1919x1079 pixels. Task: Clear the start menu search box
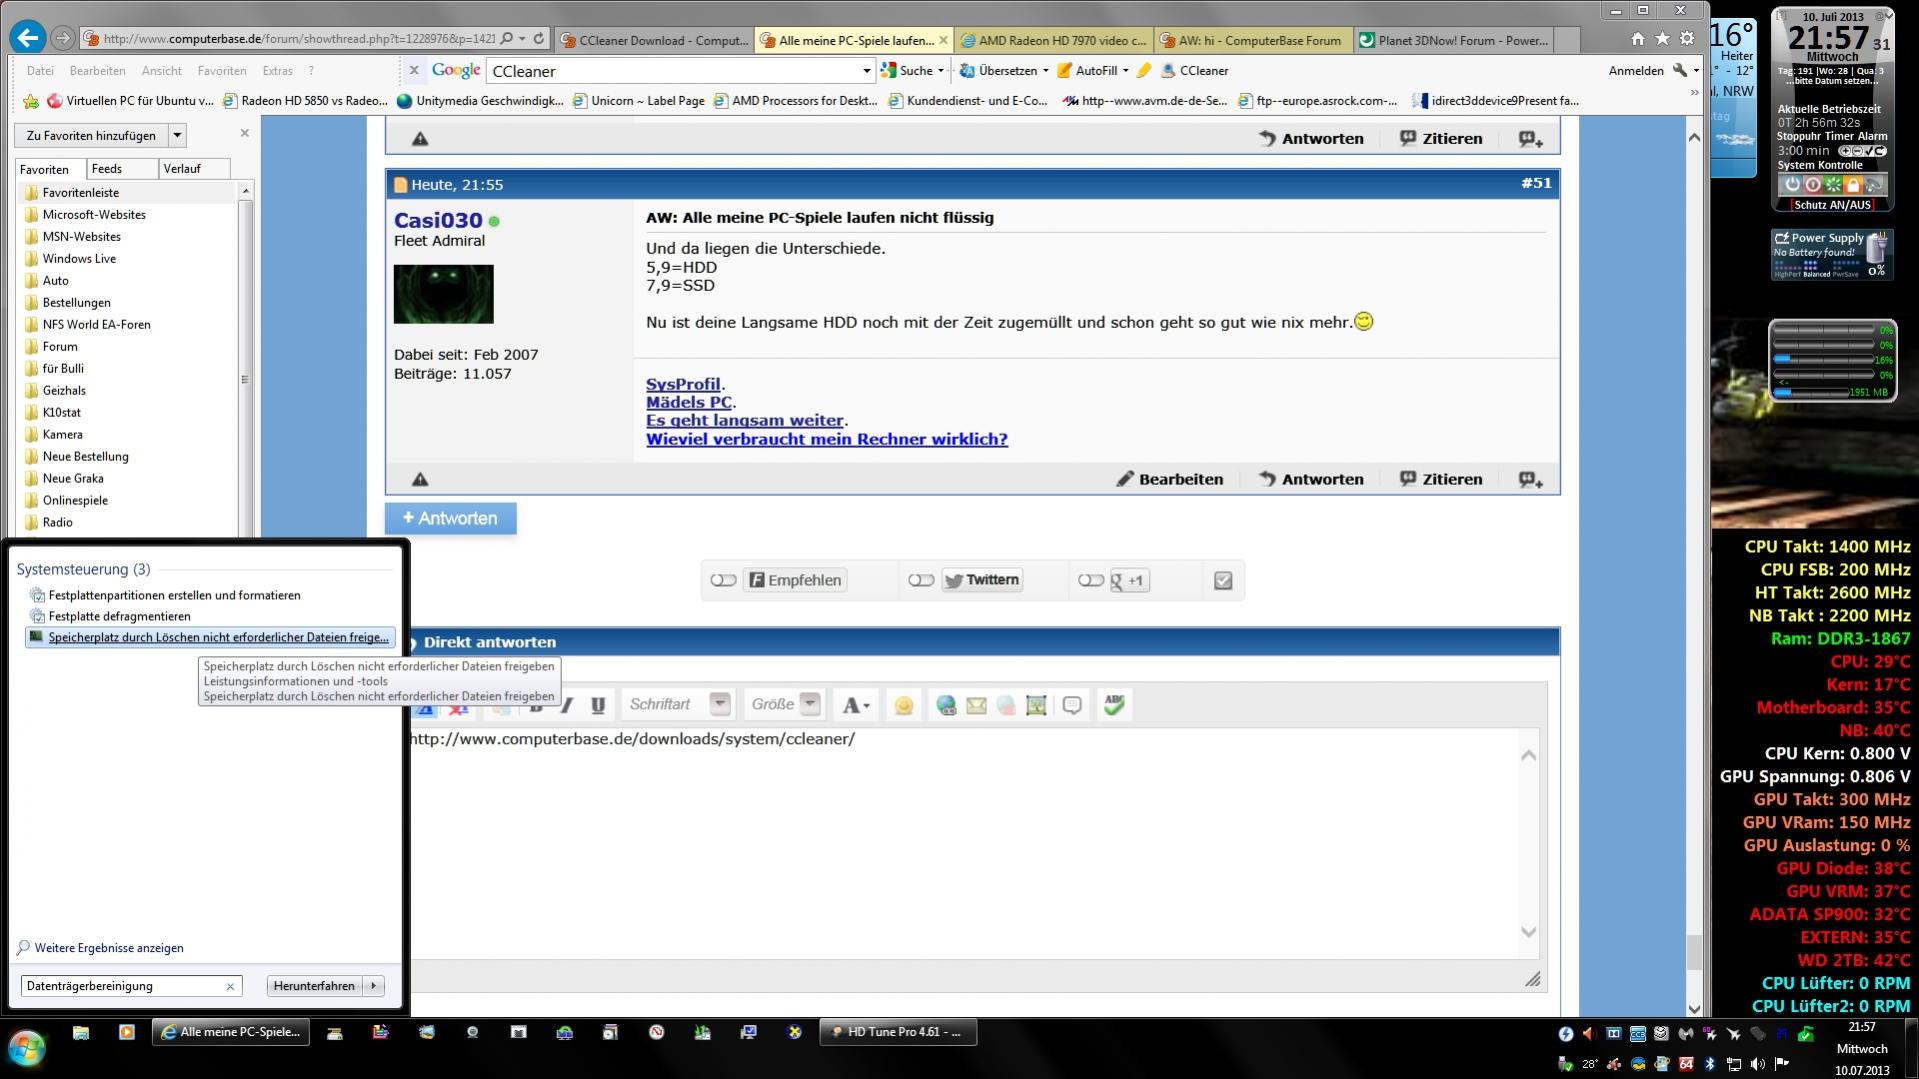[230, 986]
